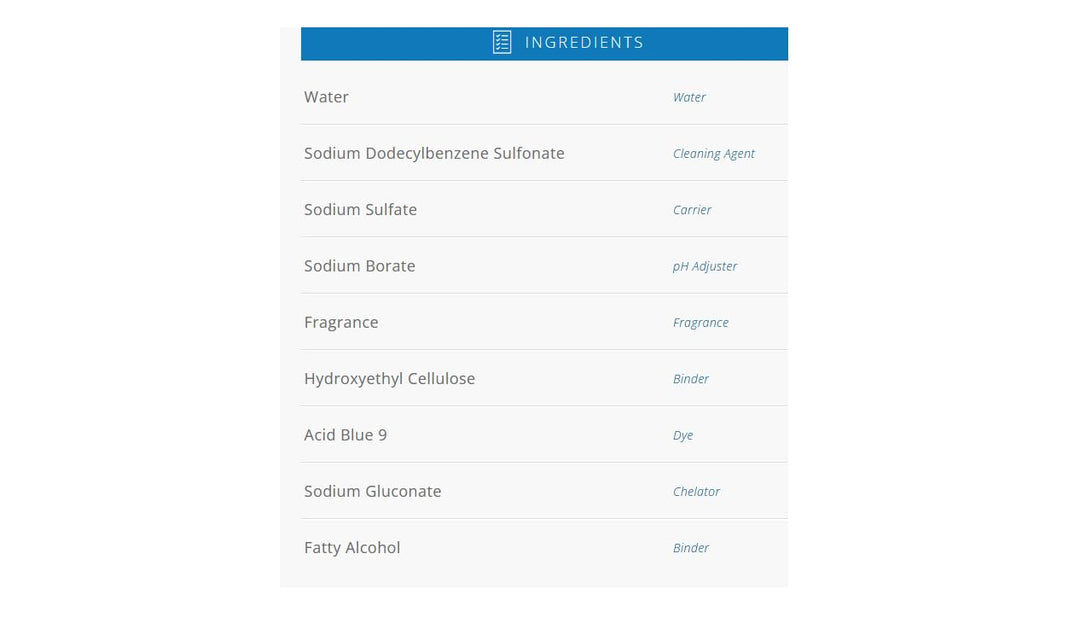The image size is (1080, 618).
Task: Select the Water ingredient name
Action: tap(326, 97)
